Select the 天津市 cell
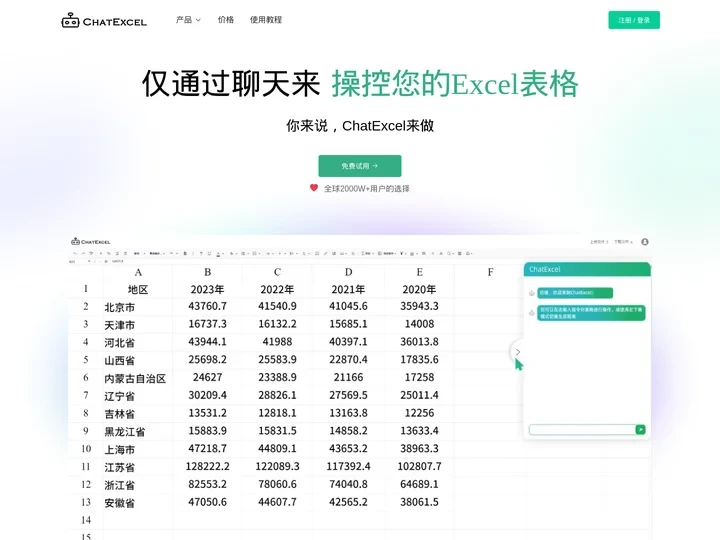 coord(138,325)
